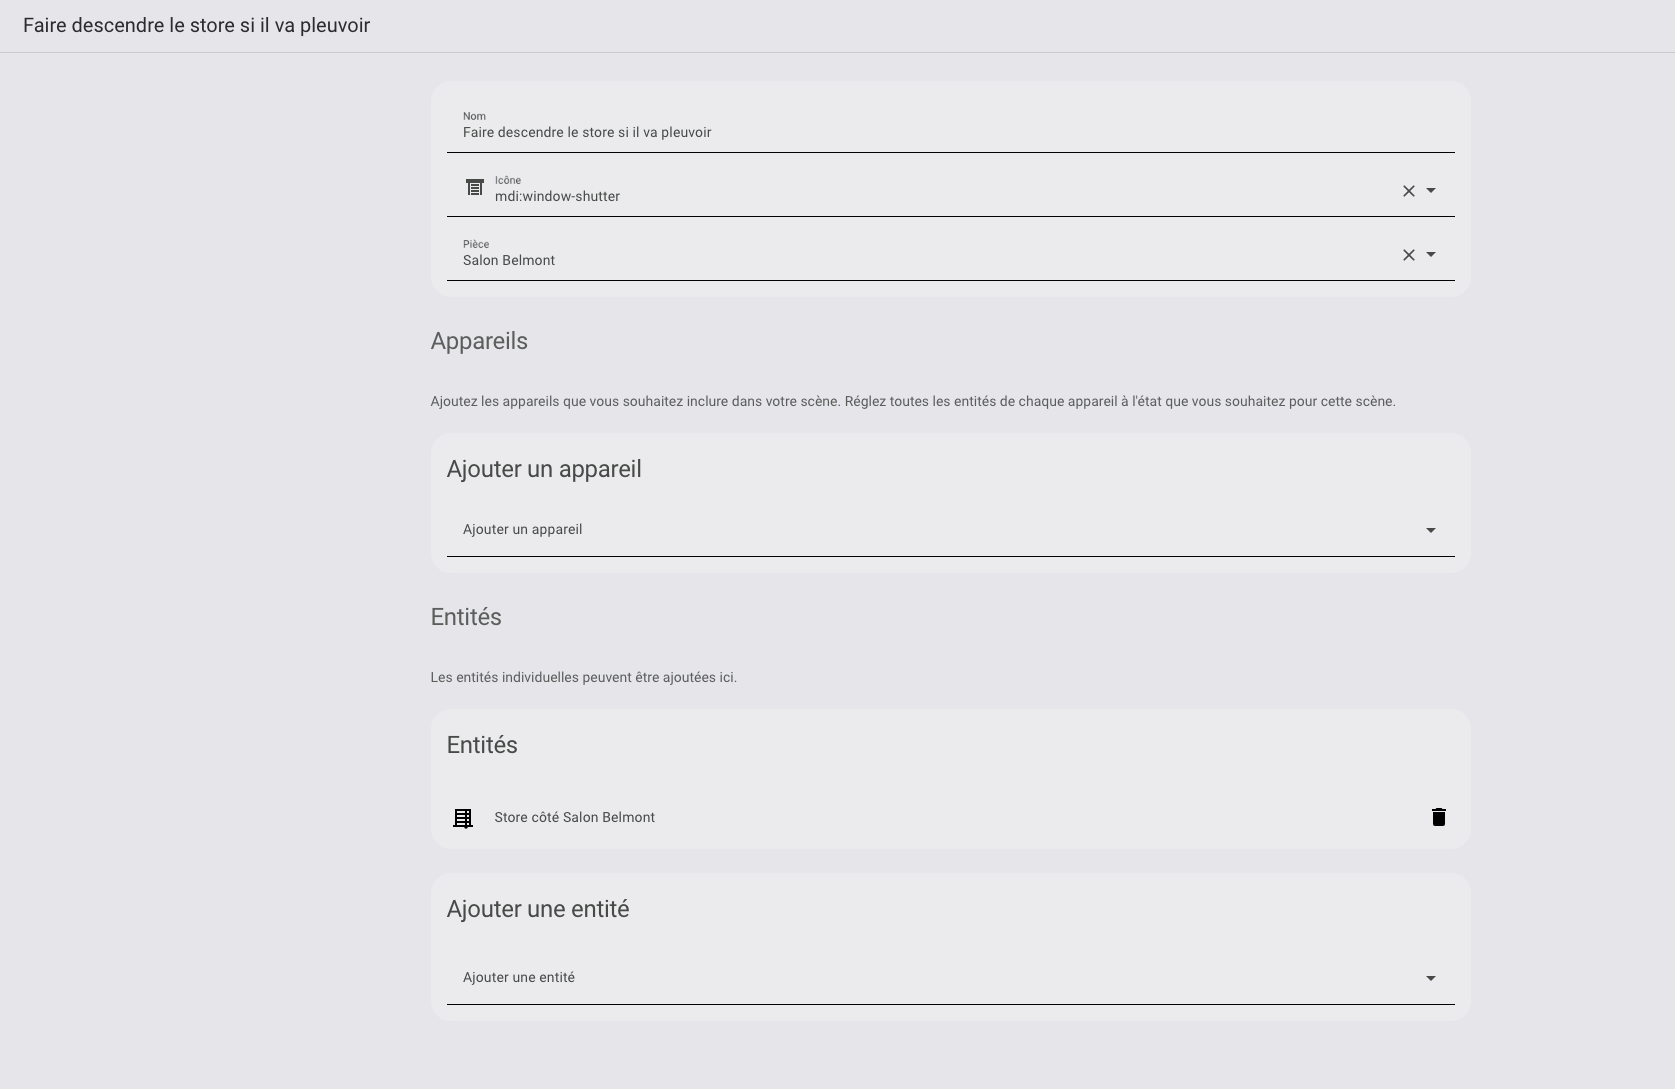Edit the Nom text field
This screenshot has height=1089, width=1675.
950,125
